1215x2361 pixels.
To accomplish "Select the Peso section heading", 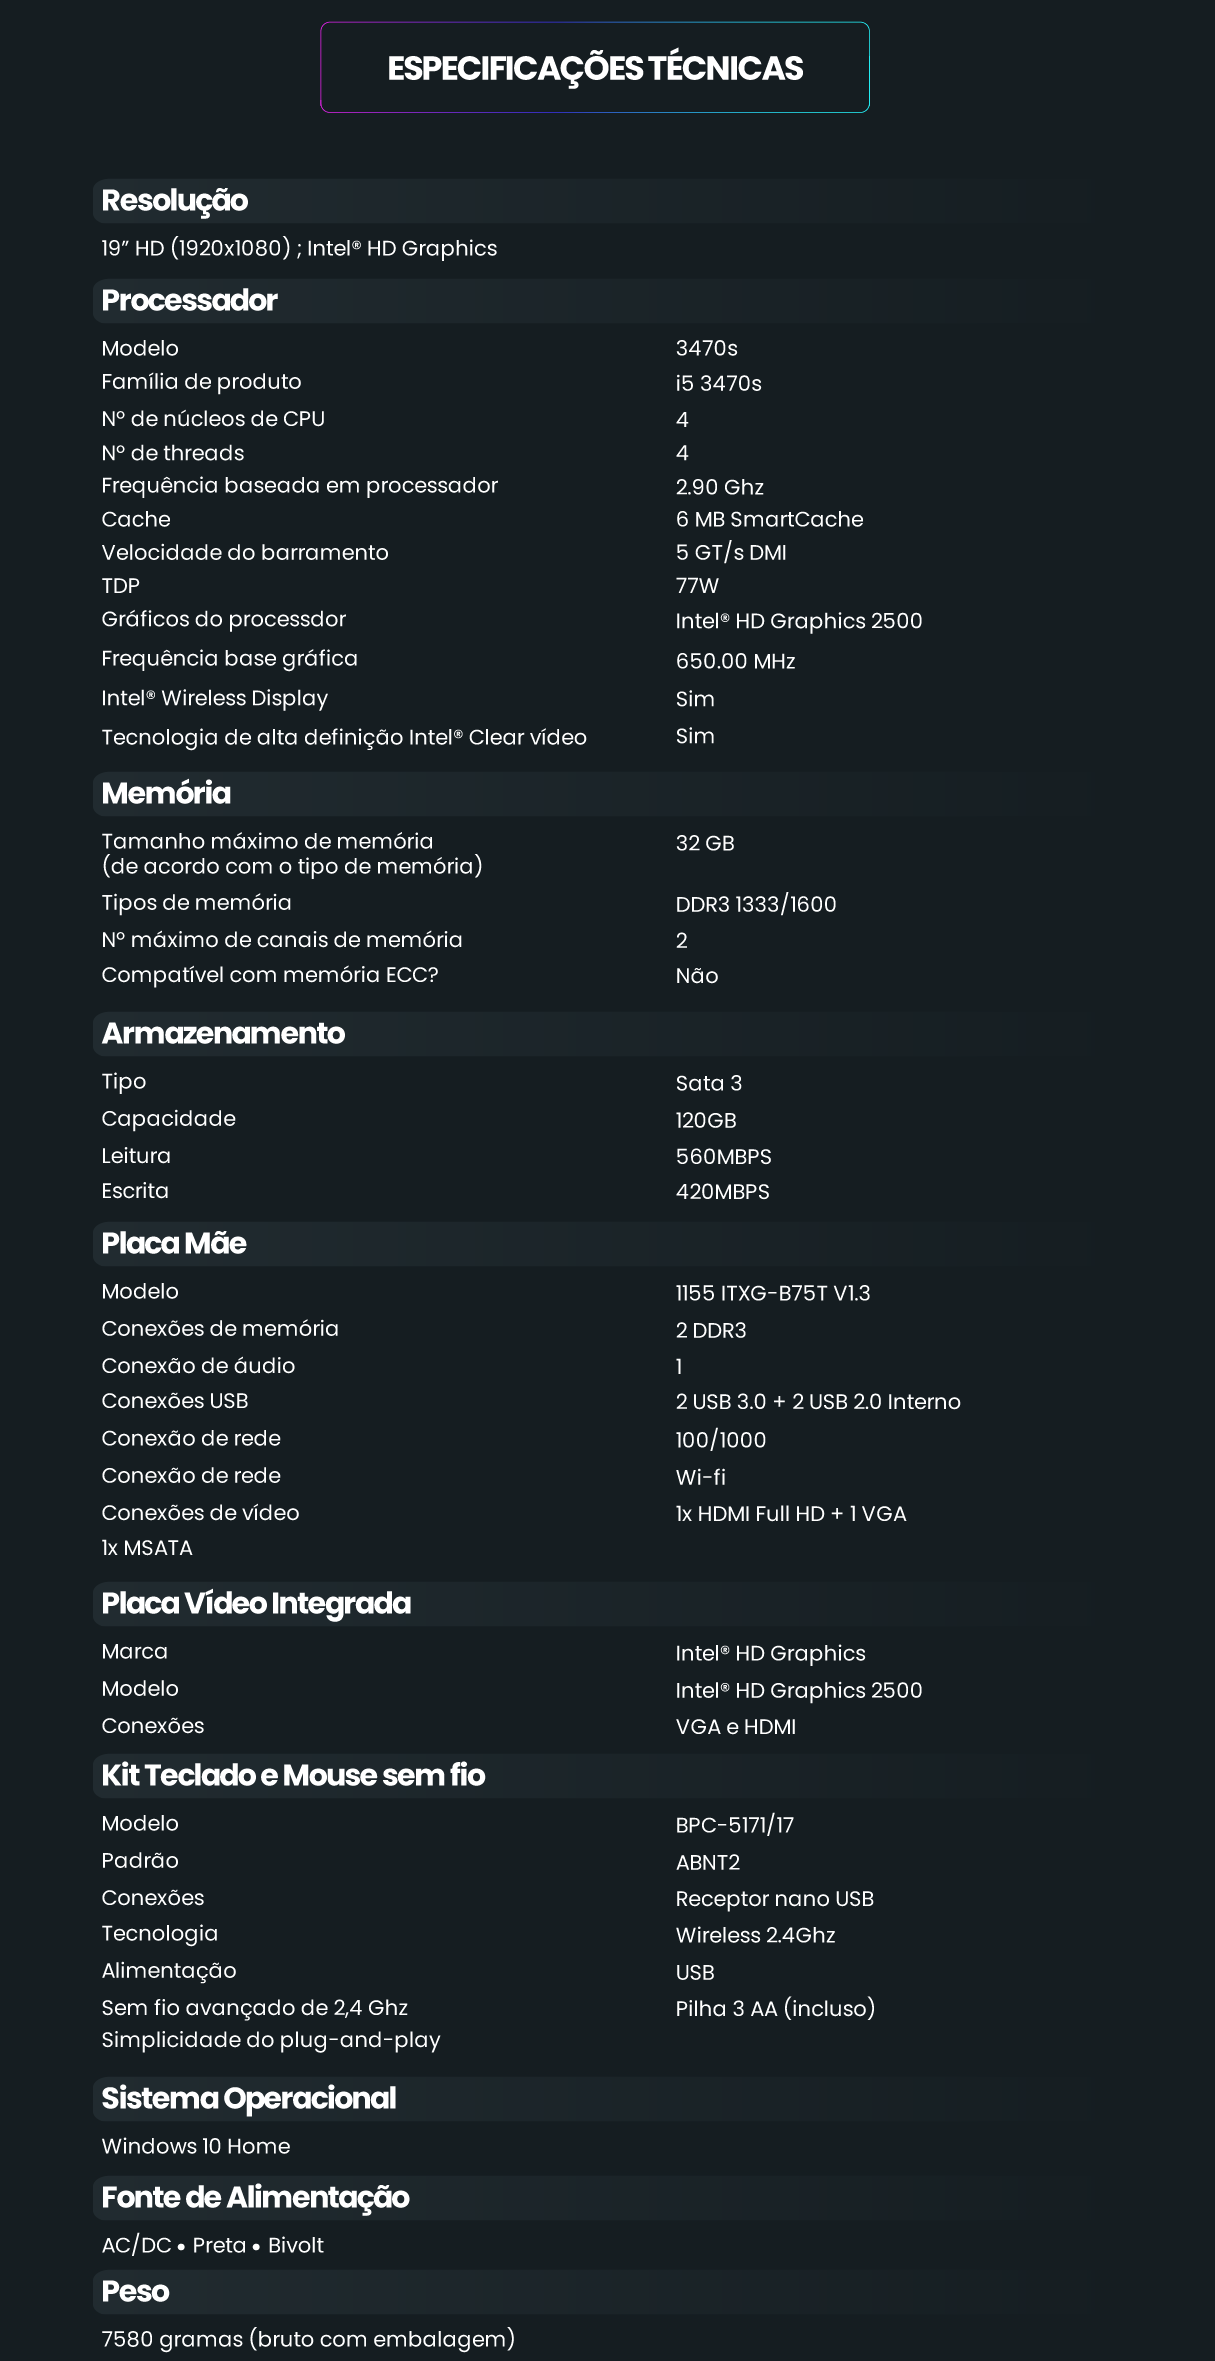I will (x=135, y=2291).
